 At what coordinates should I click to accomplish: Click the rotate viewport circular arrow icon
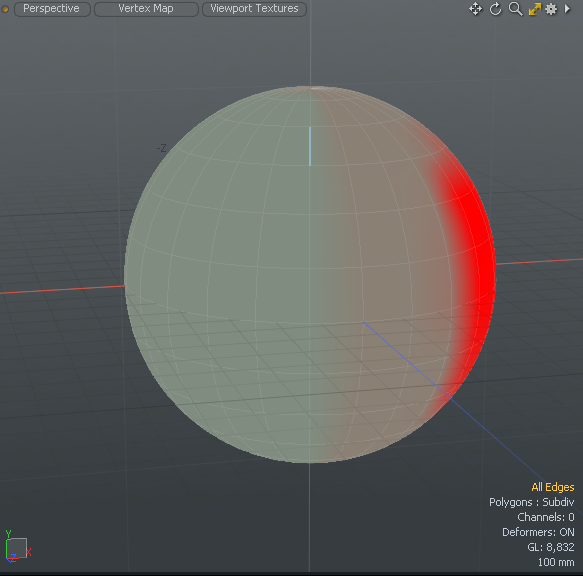[x=495, y=9]
